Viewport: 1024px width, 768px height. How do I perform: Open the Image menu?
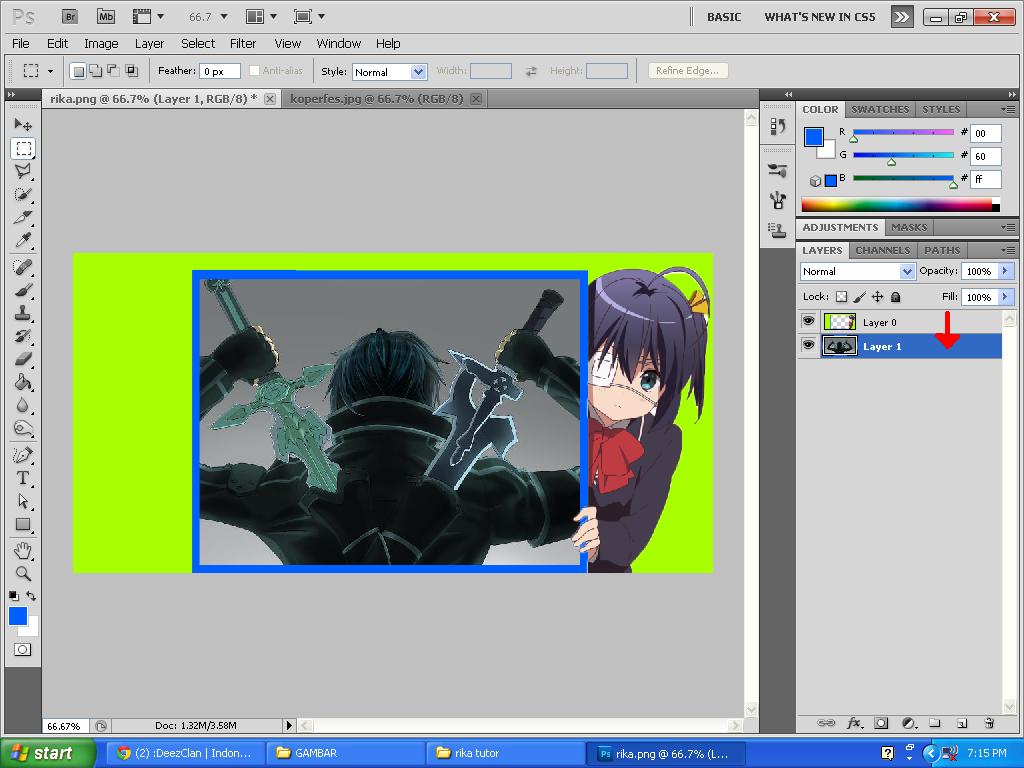tap(101, 44)
